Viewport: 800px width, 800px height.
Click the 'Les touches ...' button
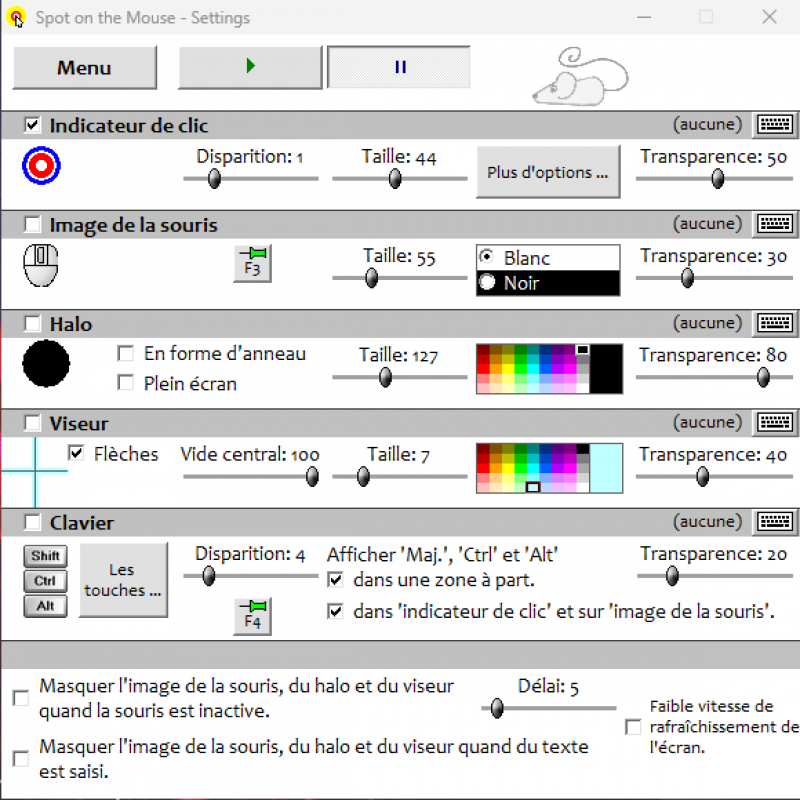[x=122, y=580]
